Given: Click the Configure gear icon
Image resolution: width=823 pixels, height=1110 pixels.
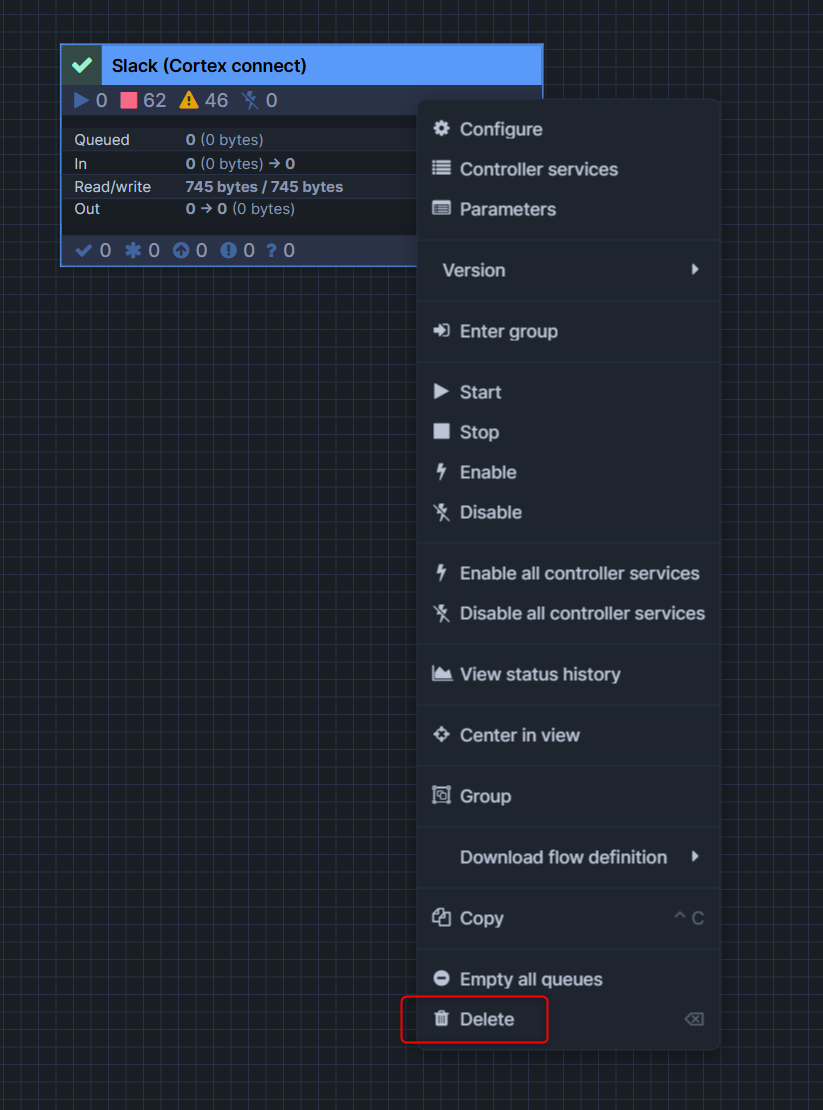Looking at the screenshot, I should pyautogui.click(x=441, y=129).
